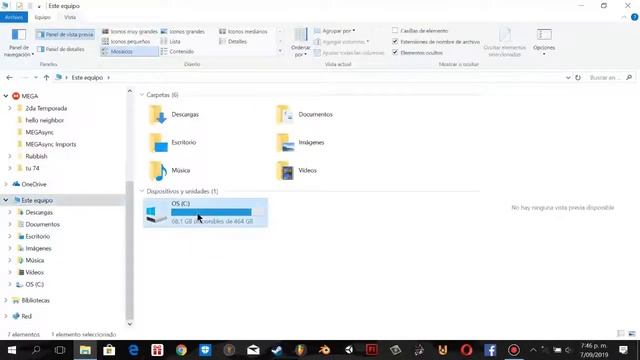Open the Documentos folder tile
Viewport: 640px width, 360px height.
coord(304,115)
